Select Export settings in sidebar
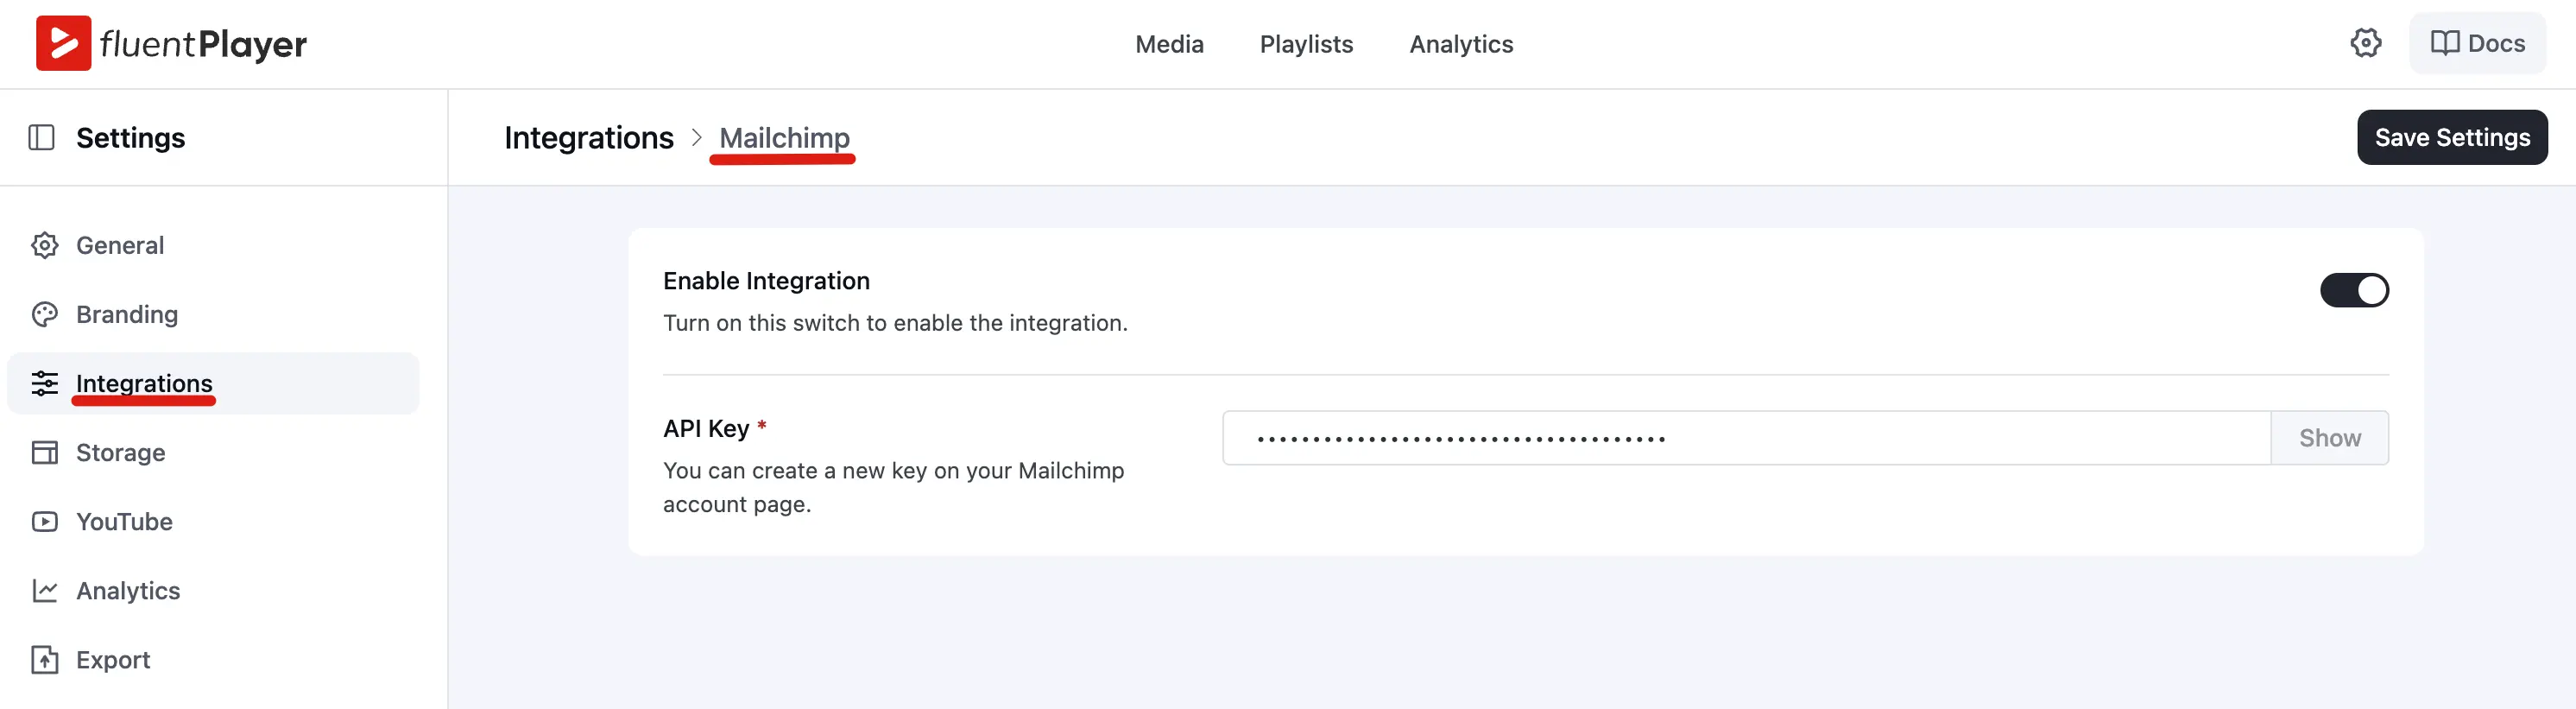This screenshot has width=2576, height=709. pyautogui.click(x=213, y=659)
